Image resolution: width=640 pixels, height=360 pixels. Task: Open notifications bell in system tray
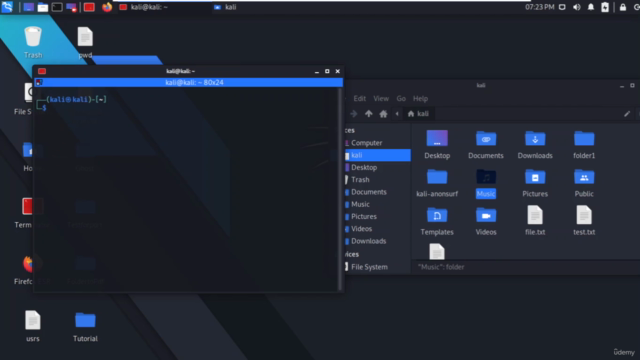[591, 7]
